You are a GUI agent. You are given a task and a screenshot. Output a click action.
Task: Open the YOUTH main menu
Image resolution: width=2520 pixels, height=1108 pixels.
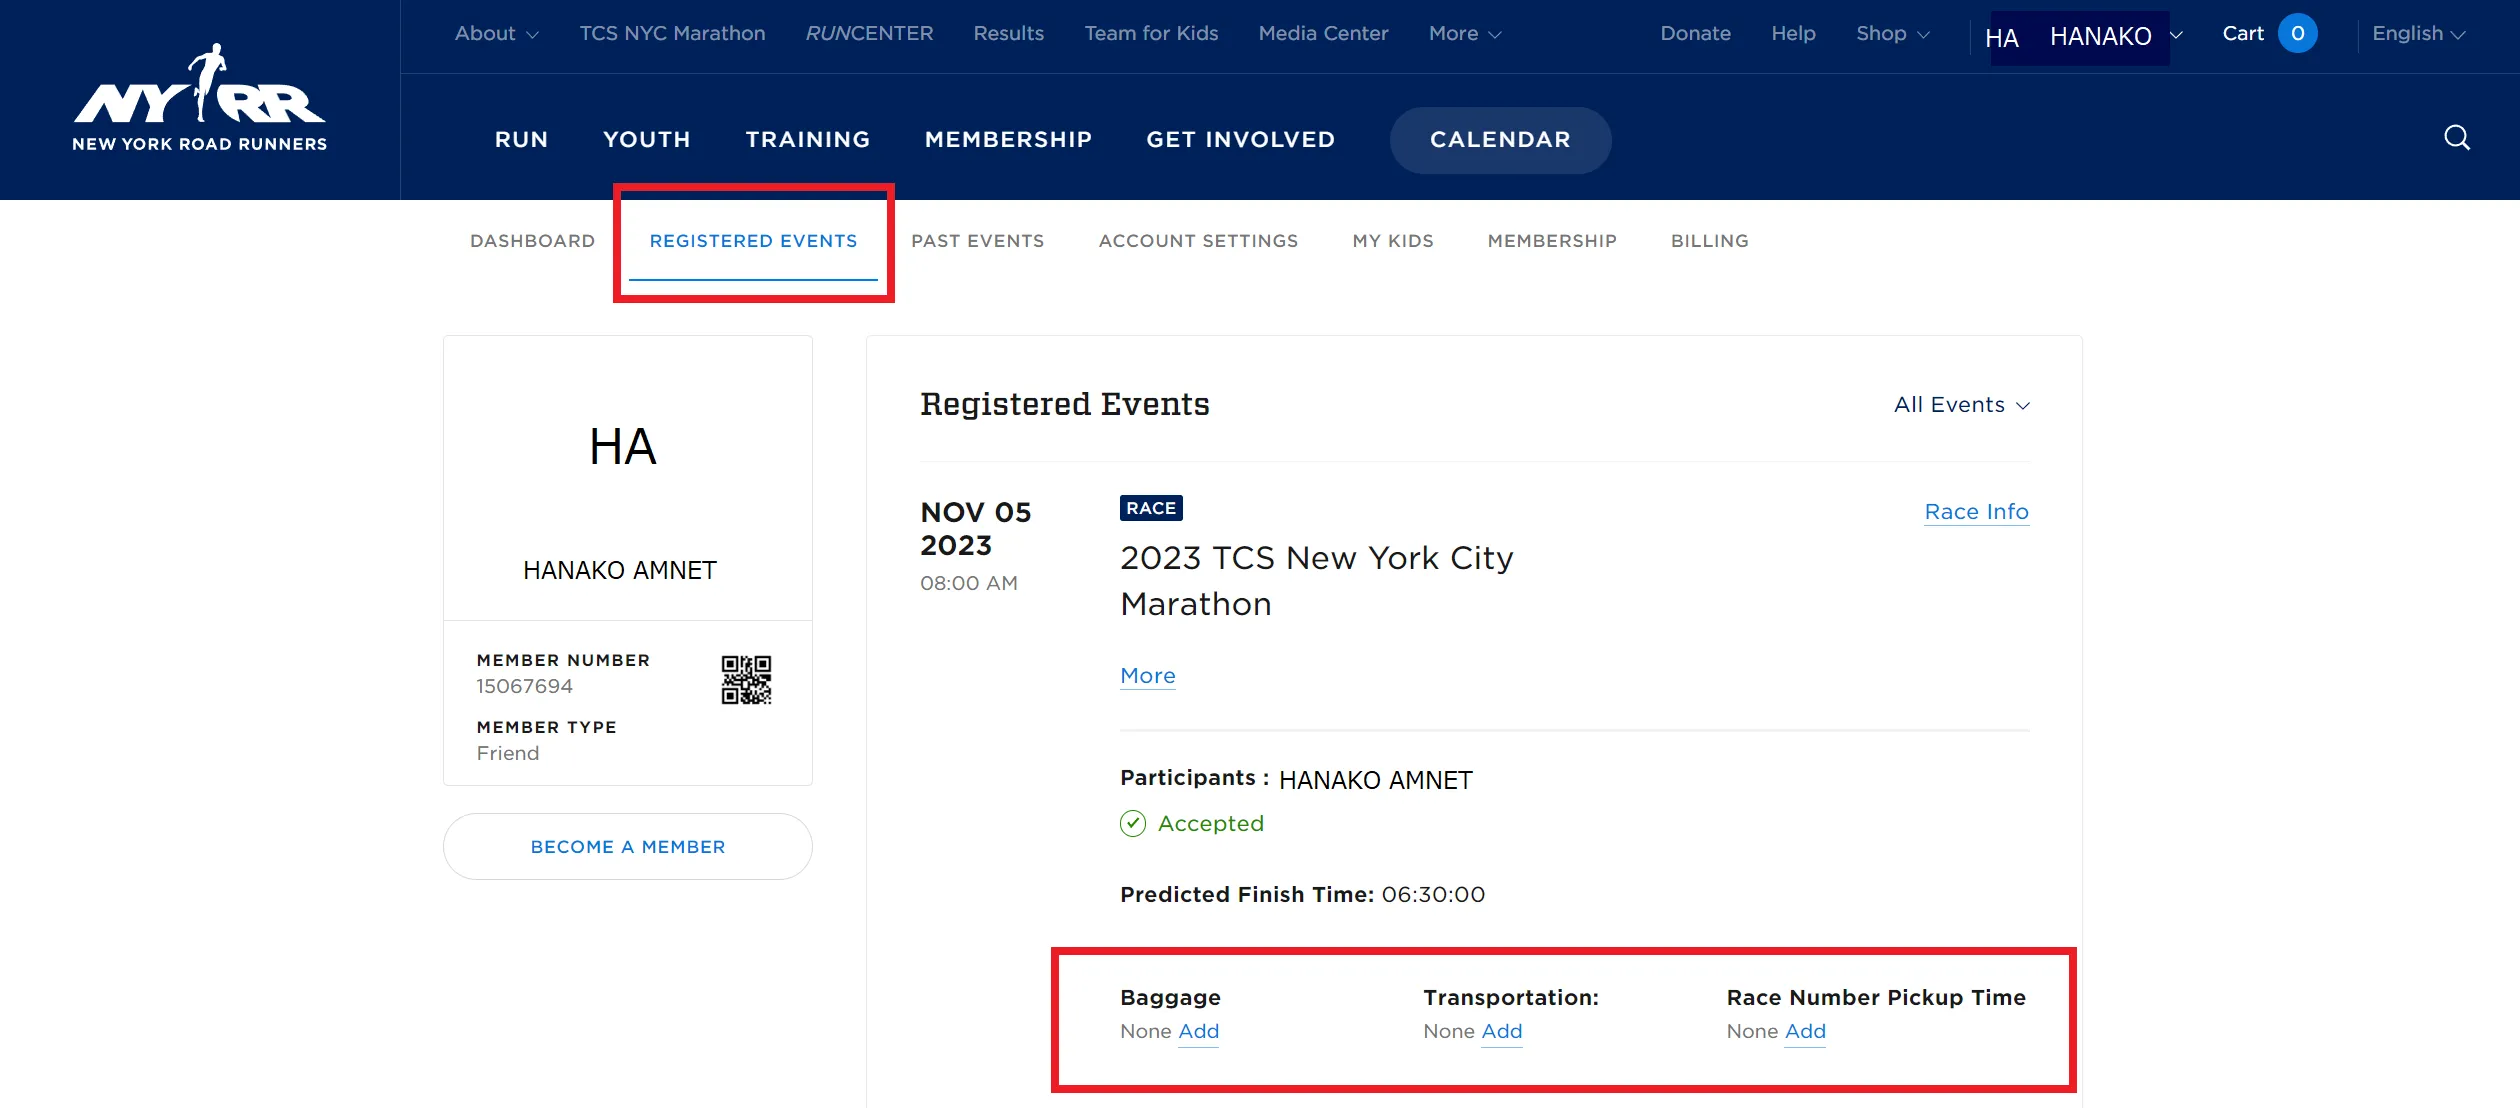pos(647,140)
